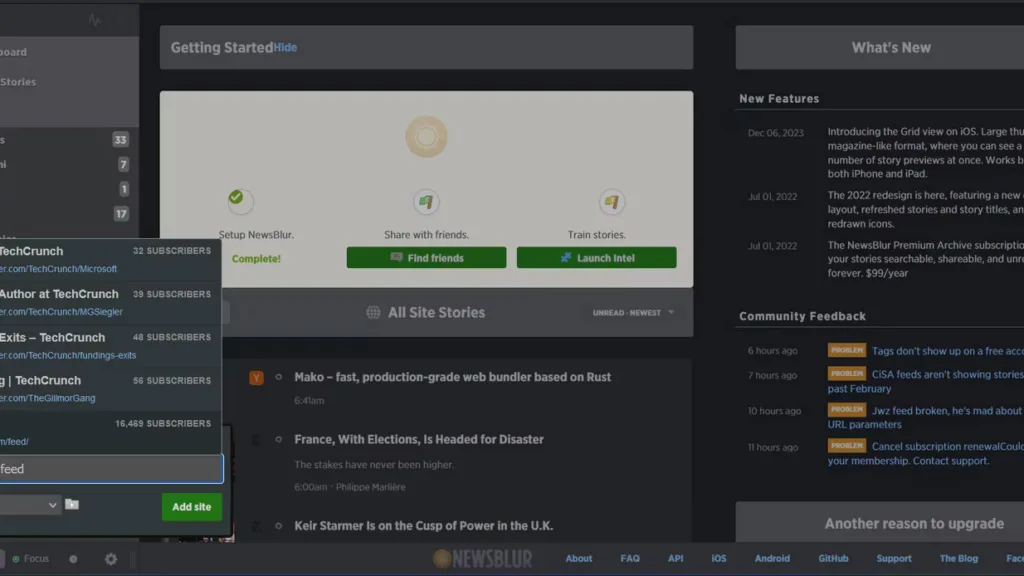1024x576 pixels.
Task: Click the 17 unread count badge
Action: coord(121,214)
